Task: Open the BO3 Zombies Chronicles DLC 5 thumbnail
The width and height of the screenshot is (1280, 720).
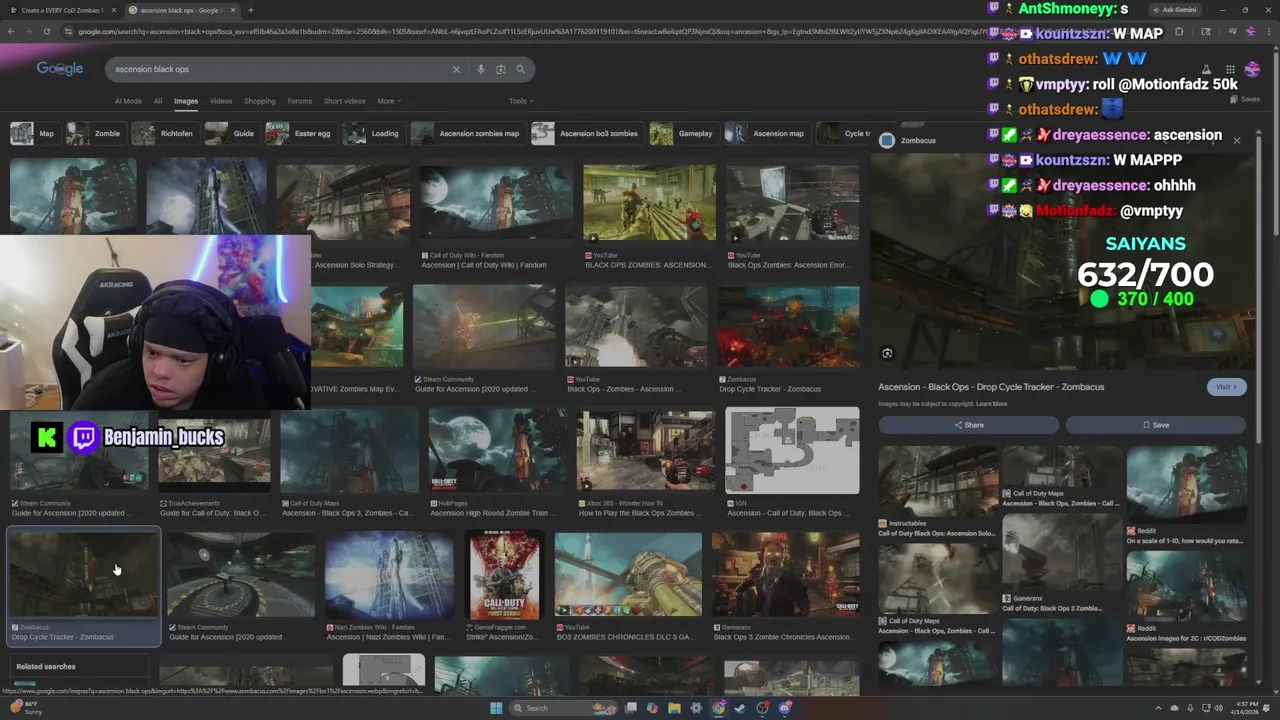Action: click(x=628, y=575)
